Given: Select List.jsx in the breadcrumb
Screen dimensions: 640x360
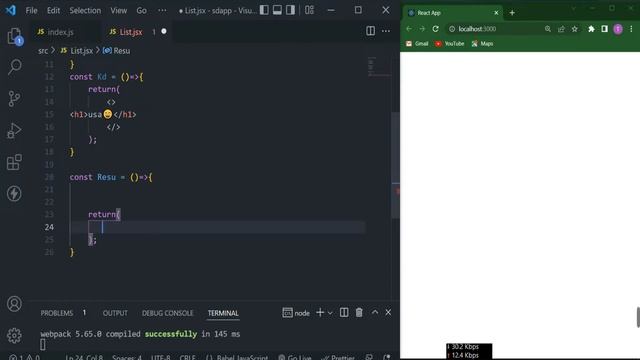Looking at the screenshot, I should 81,51.
